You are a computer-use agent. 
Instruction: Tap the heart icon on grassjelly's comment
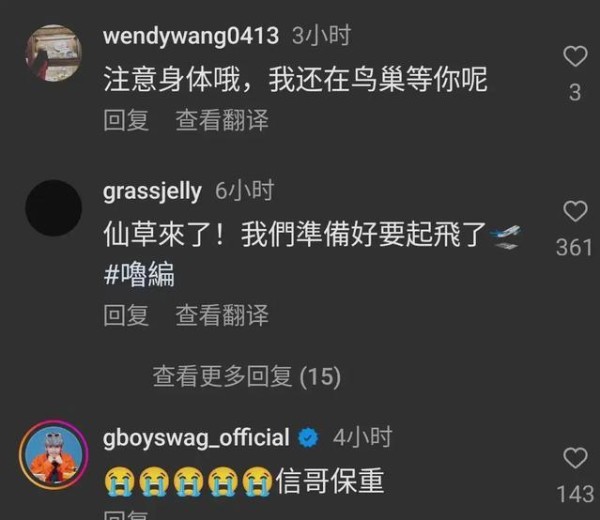pos(575,211)
